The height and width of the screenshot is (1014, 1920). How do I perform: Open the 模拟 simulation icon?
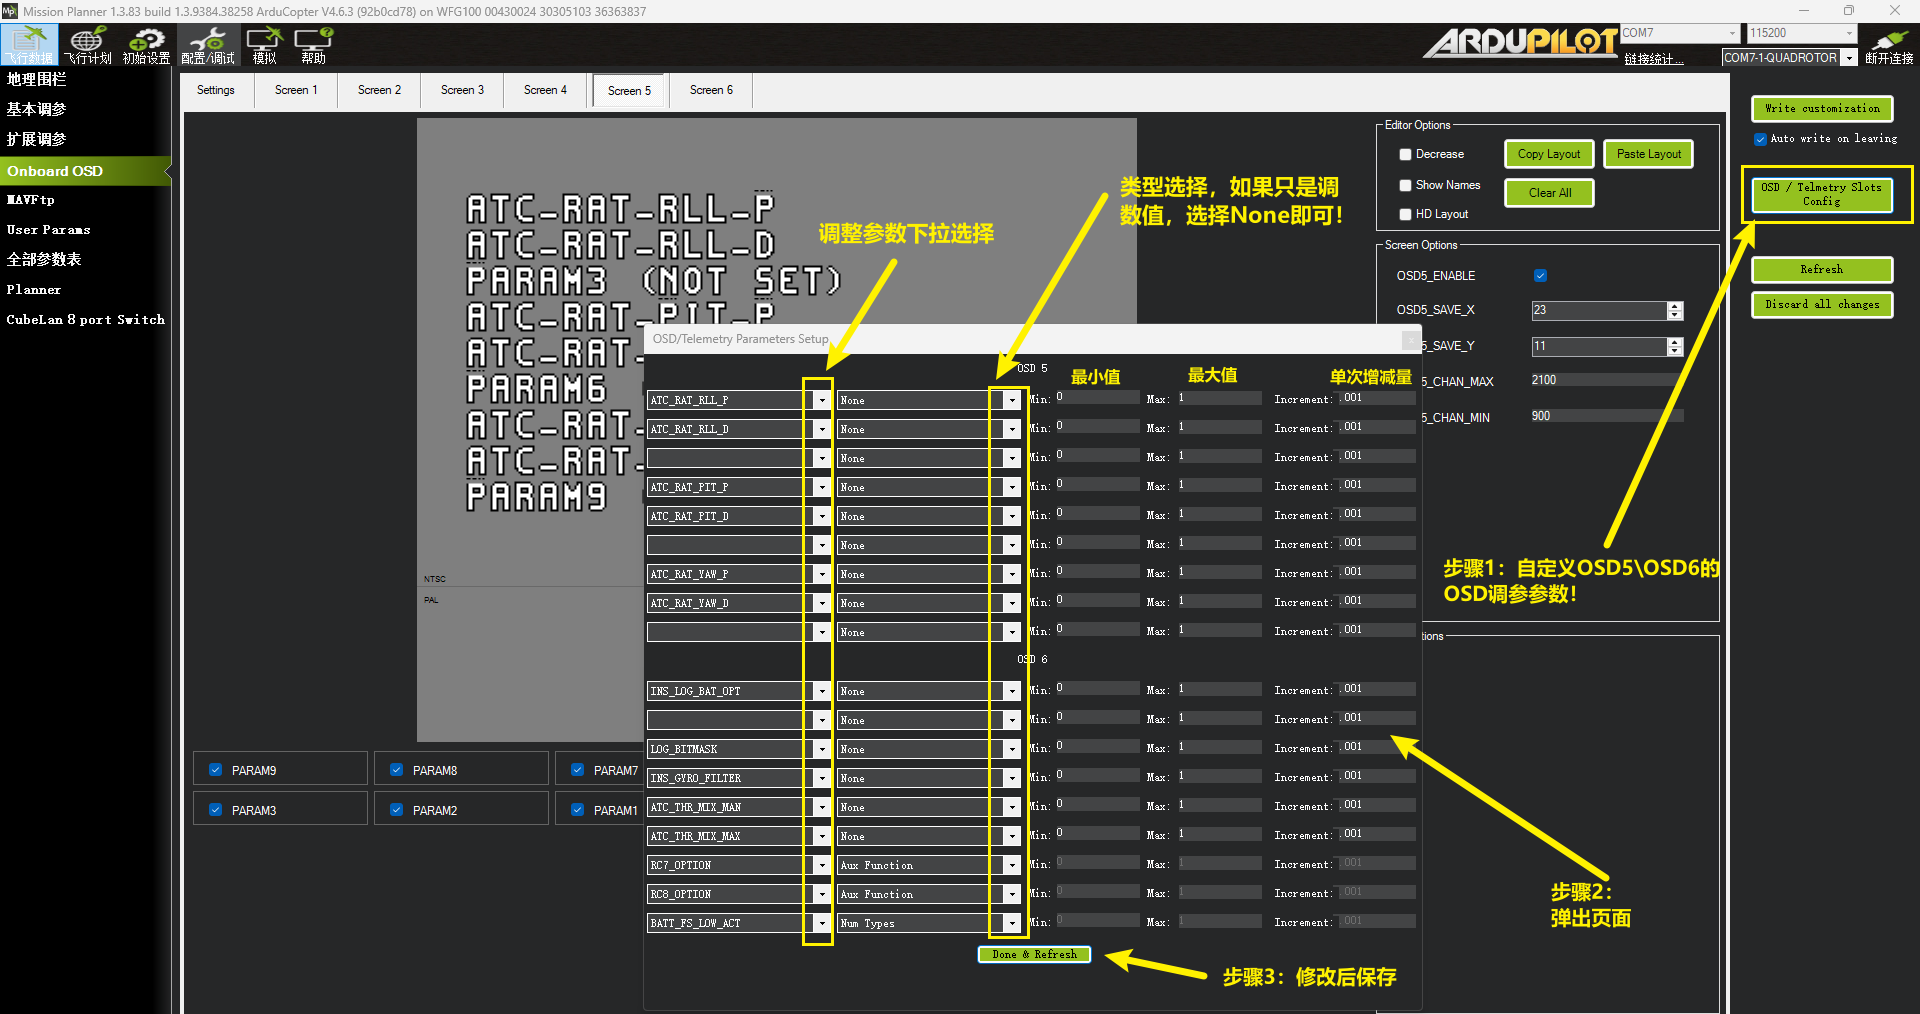(265, 45)
